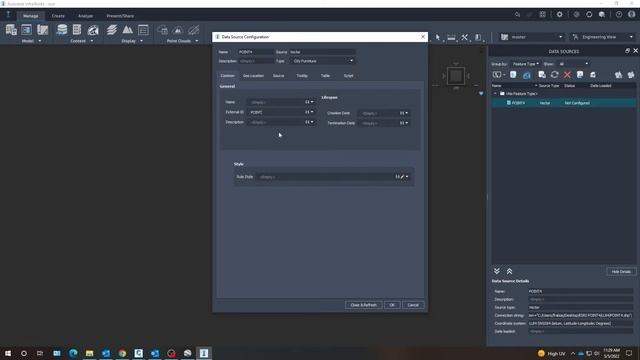Undock the Data Sources panel via float icon
Image resolution: width=640 pixels, height=360 pixels.
[627, 51]
